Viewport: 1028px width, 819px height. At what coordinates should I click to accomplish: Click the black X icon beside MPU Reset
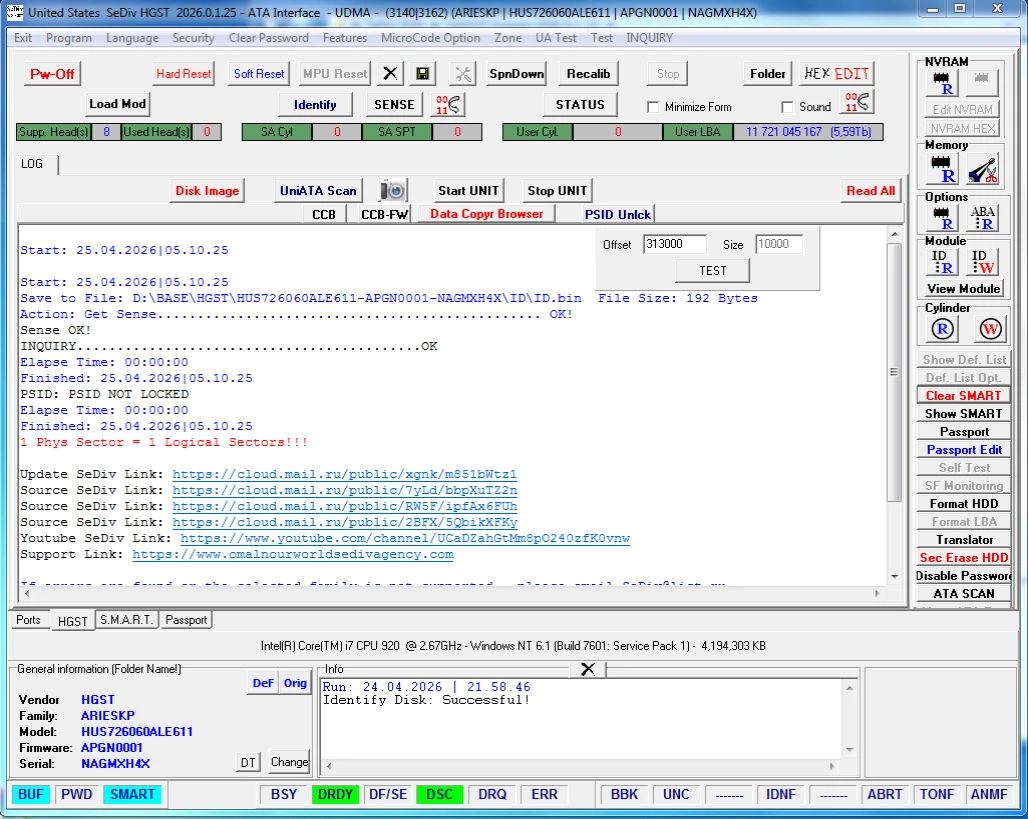click(x=391, y=74)
